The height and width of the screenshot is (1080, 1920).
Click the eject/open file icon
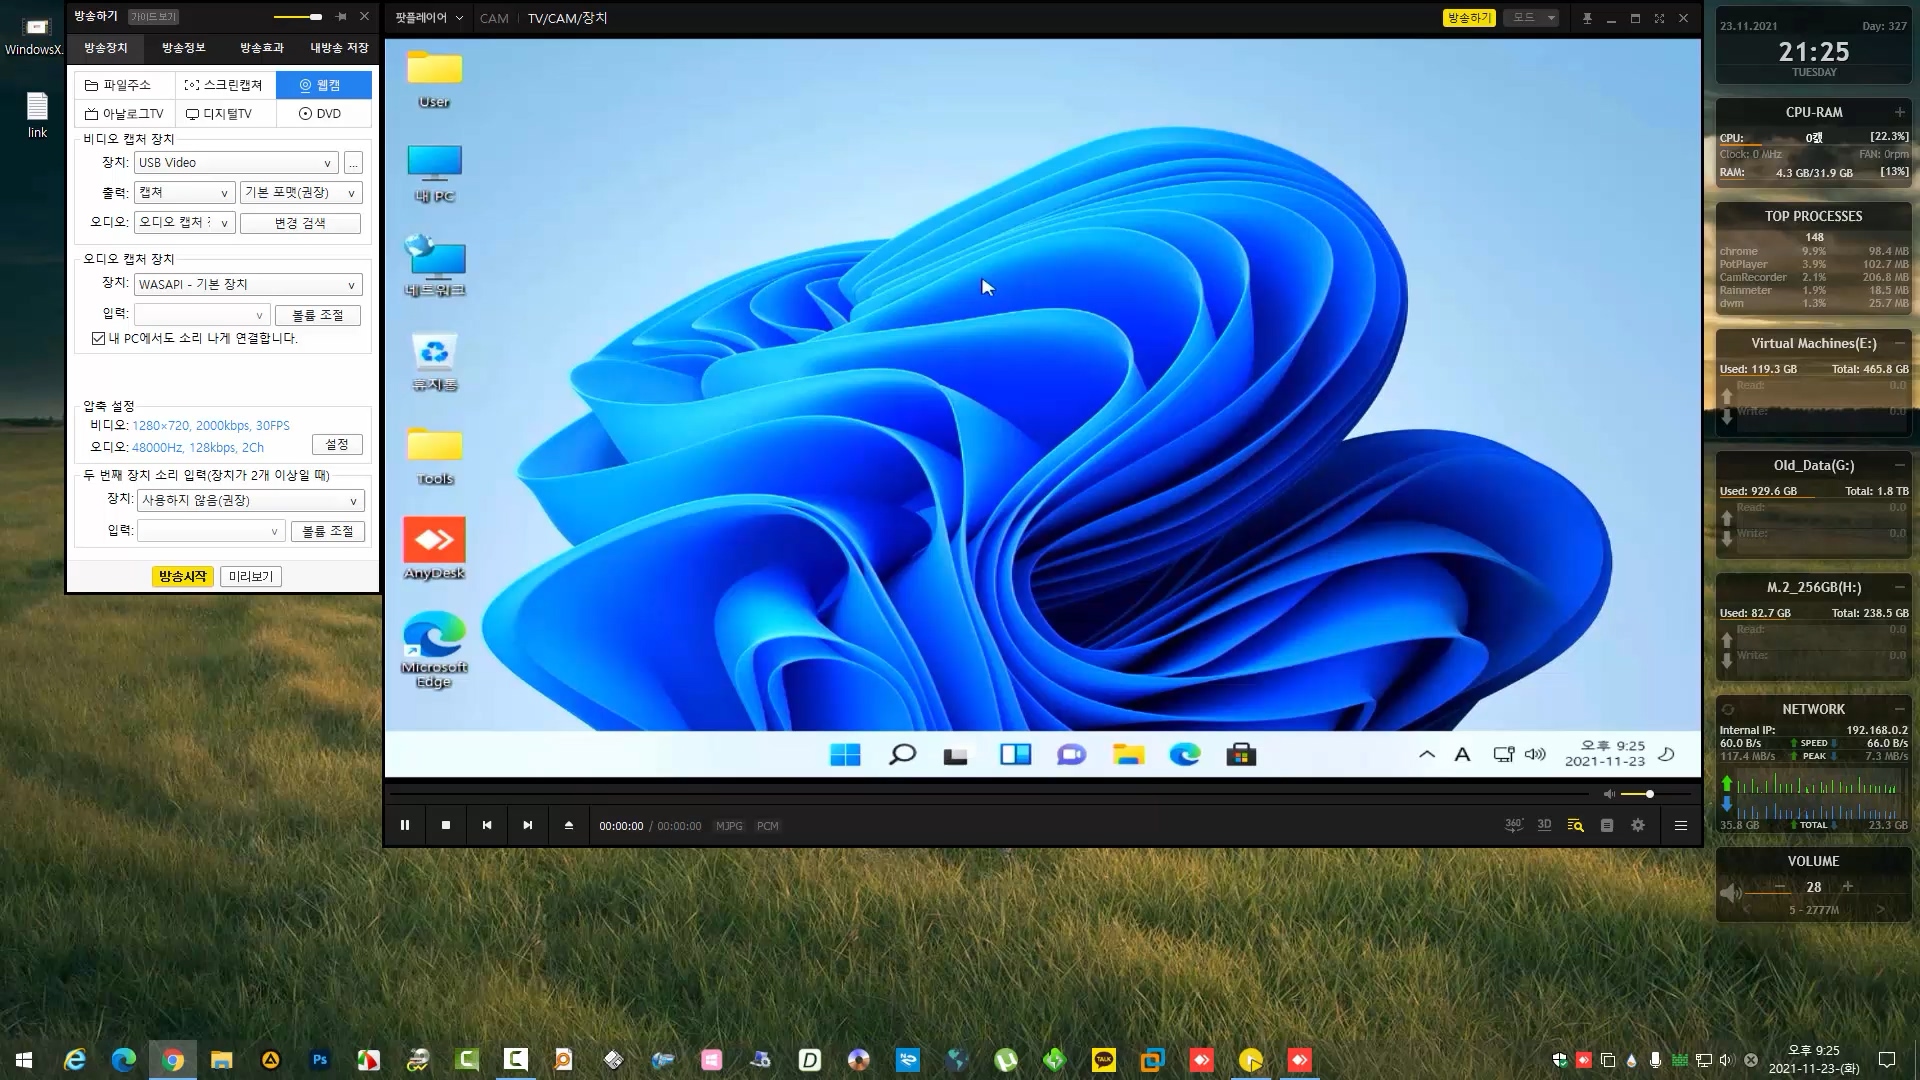pos(569,825)
